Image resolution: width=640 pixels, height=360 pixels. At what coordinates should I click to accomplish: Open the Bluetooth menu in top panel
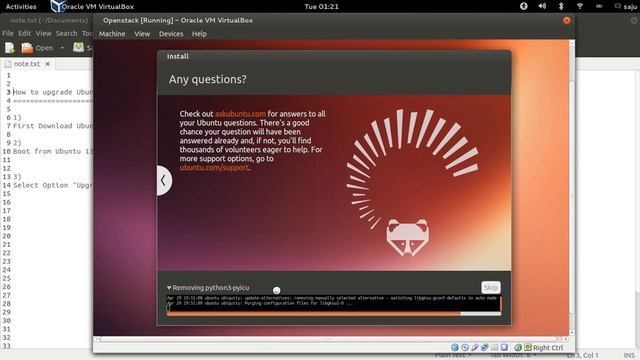click(561, 6)
